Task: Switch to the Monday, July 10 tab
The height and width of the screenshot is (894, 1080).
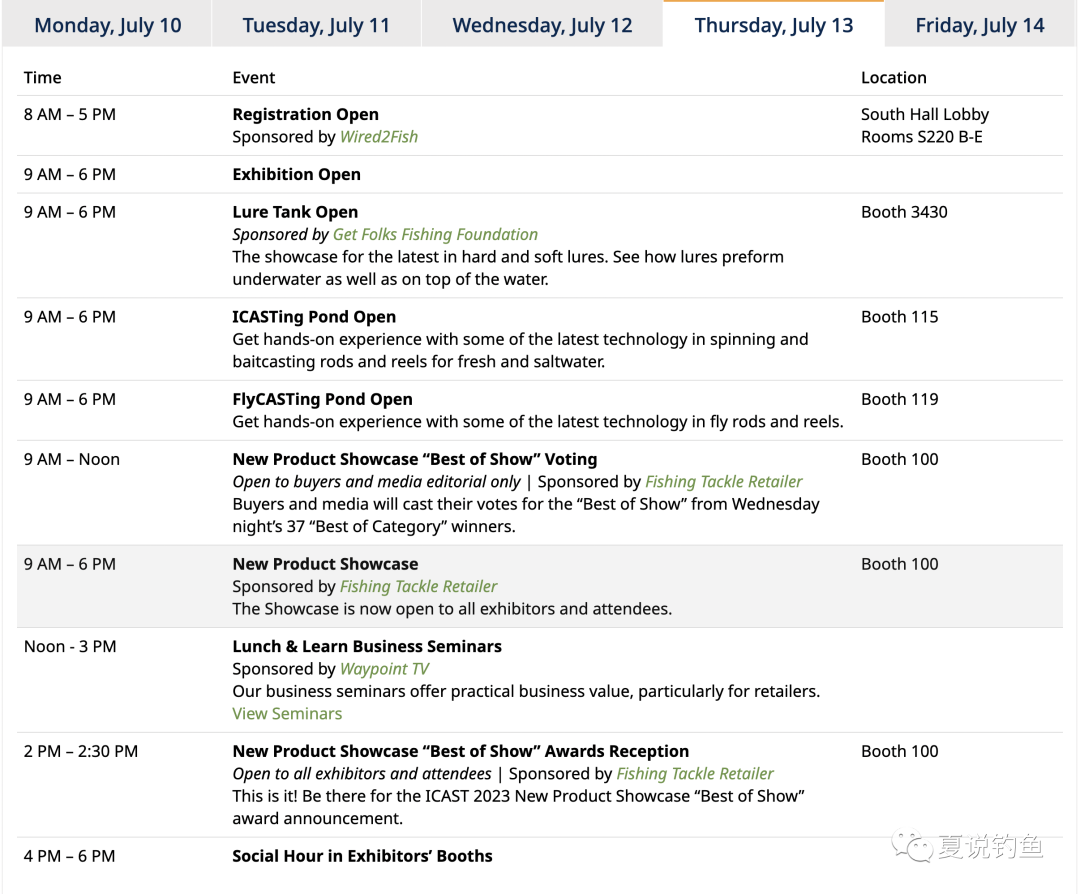Action: pos(108,25)
